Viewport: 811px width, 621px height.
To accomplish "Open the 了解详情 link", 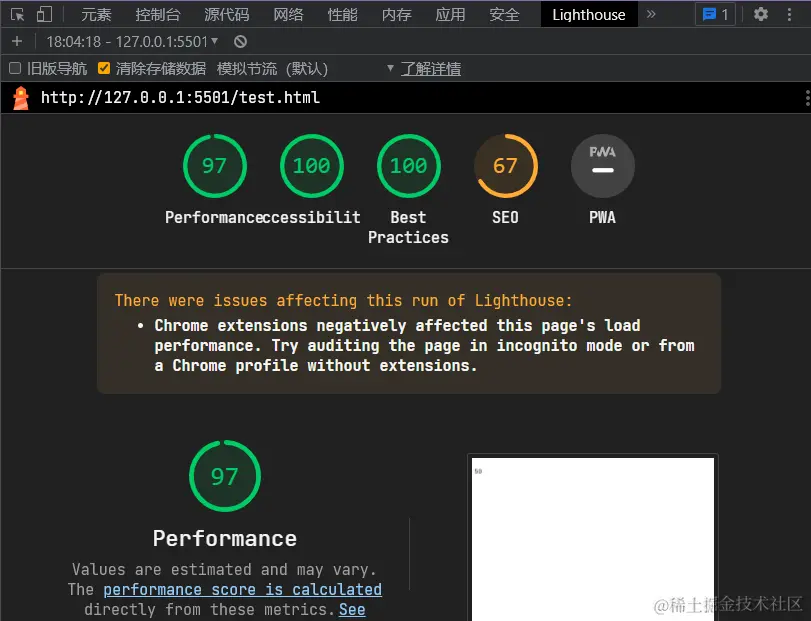I will click(x=431, y=69).
